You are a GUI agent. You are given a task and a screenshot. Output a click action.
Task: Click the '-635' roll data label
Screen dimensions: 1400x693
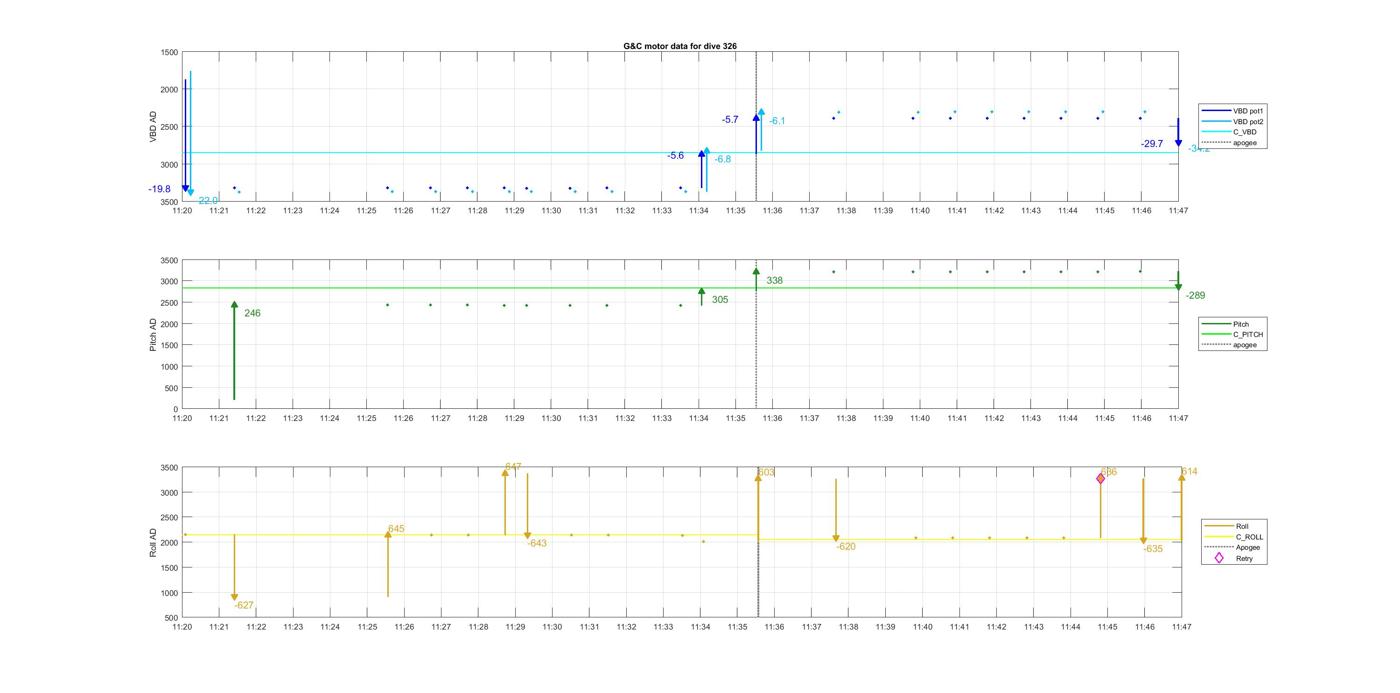click(1153, 549)
